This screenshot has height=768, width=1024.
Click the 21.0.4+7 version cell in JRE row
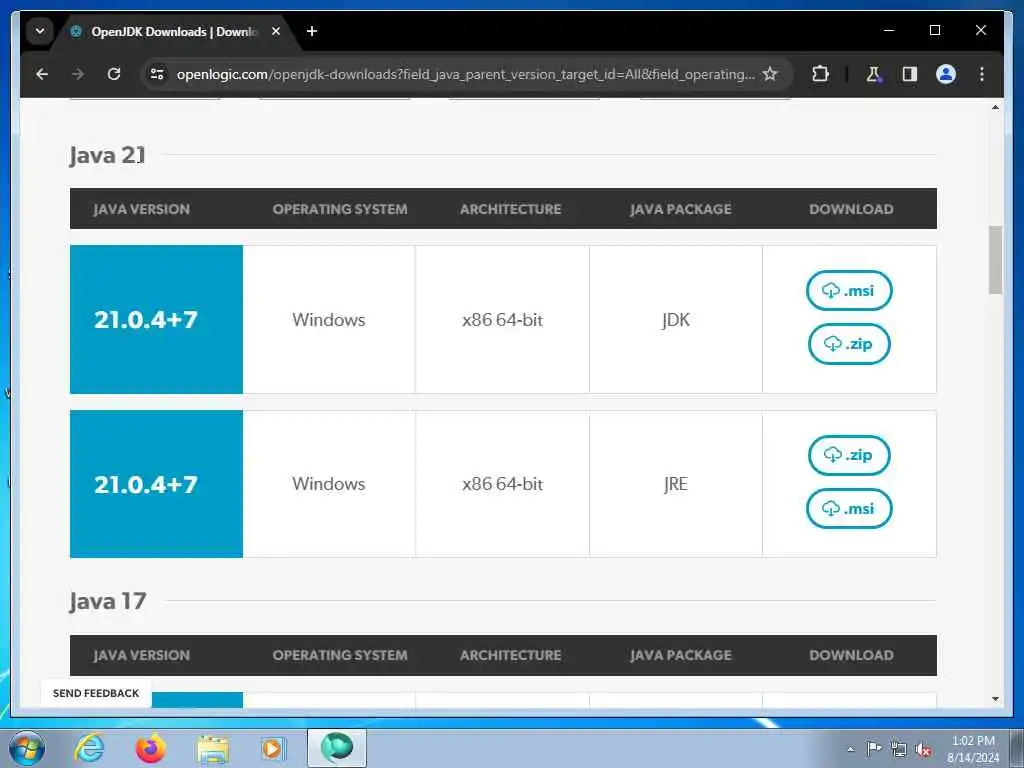[x=156, y=484]
